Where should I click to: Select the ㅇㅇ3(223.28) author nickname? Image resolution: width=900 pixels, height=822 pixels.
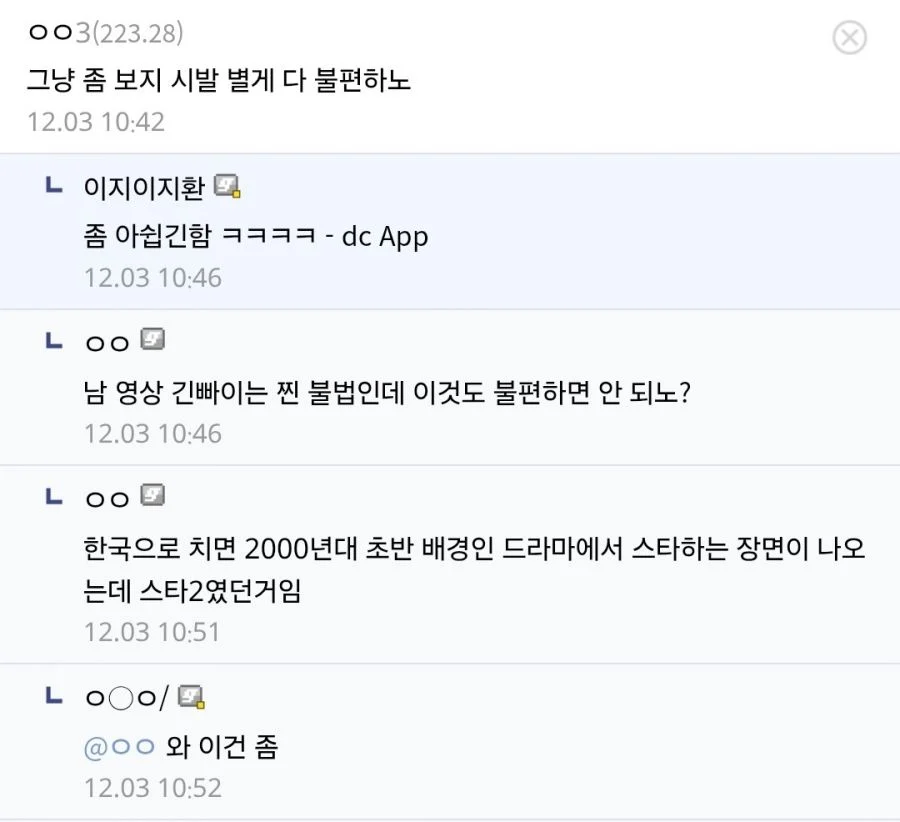(104, 33)
